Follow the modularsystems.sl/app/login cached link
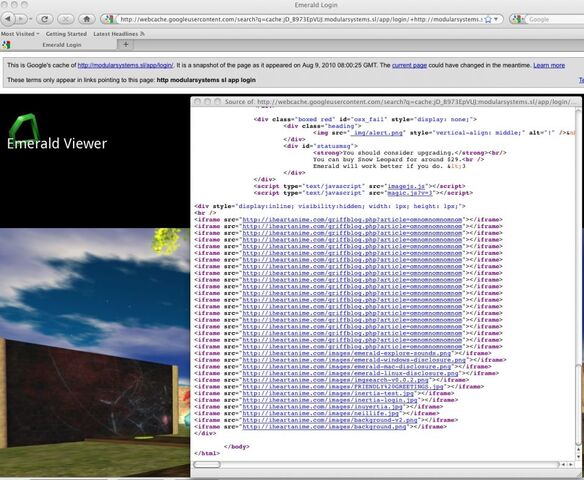The height and width of the screenshot is (480, 584). (126, 65)
